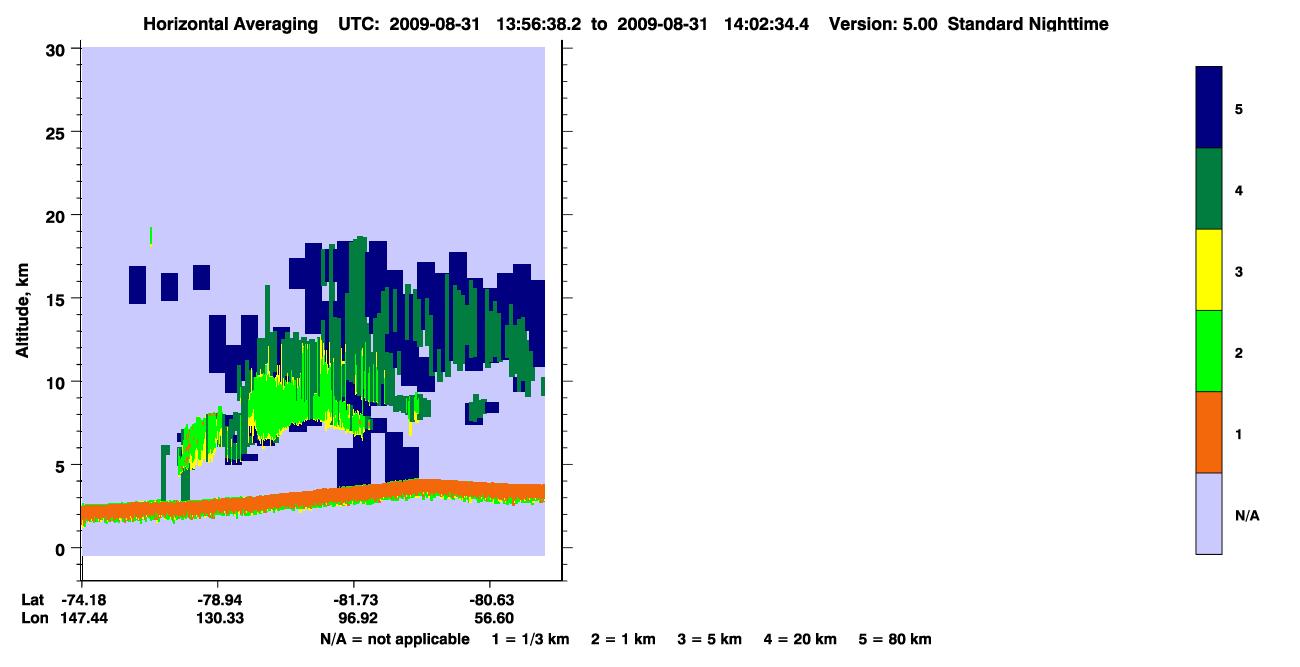This screenshot has height=667, width=1300.
Task: Click the colorbar label 5
Action: click(1239, 108)
